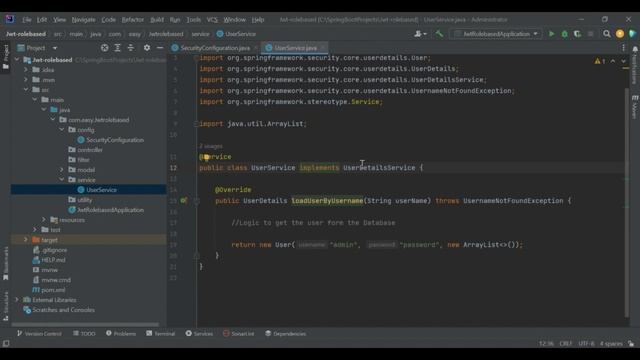Collapse all in Project panel
Screen dimensions: 640x360
point(131,48)
